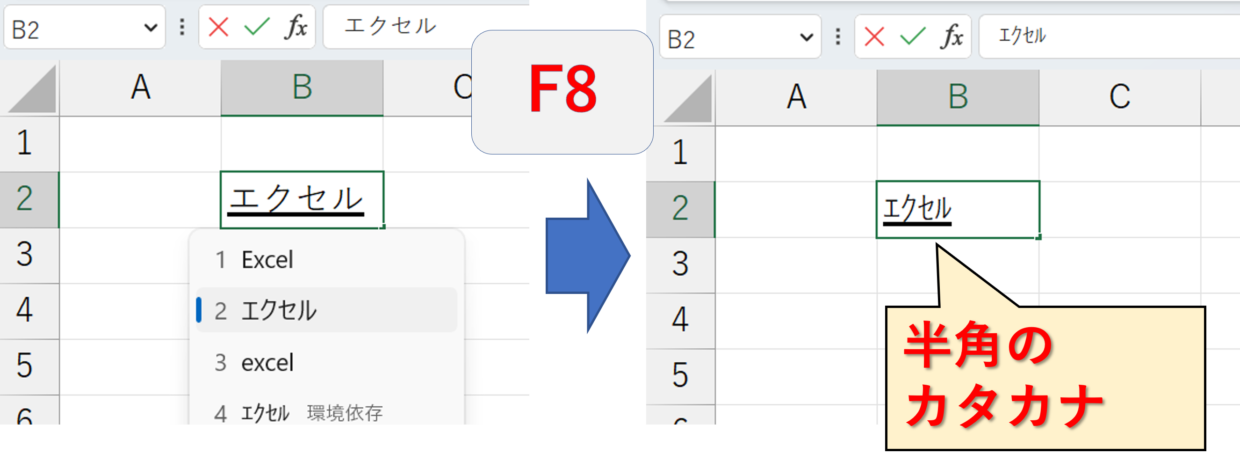The width and height of the screenshot is (1240, 476).
Task: Click the cancel X icon in left formula bar
Action: pyautogui.click(x=219, y=27)
